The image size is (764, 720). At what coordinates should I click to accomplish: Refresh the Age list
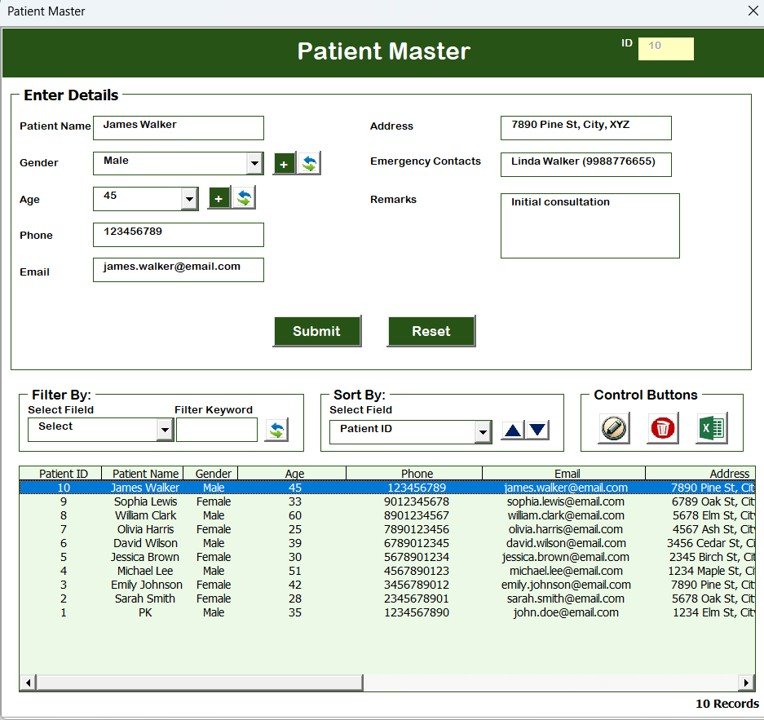click(244, 198)
